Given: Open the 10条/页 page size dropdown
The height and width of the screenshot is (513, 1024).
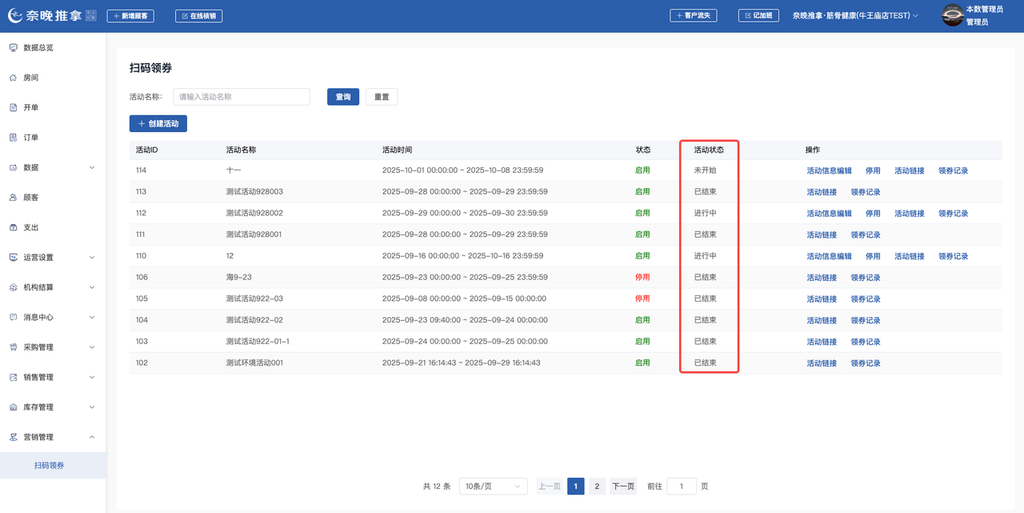Looking at the screenshot, I should (x=492, y=486).
